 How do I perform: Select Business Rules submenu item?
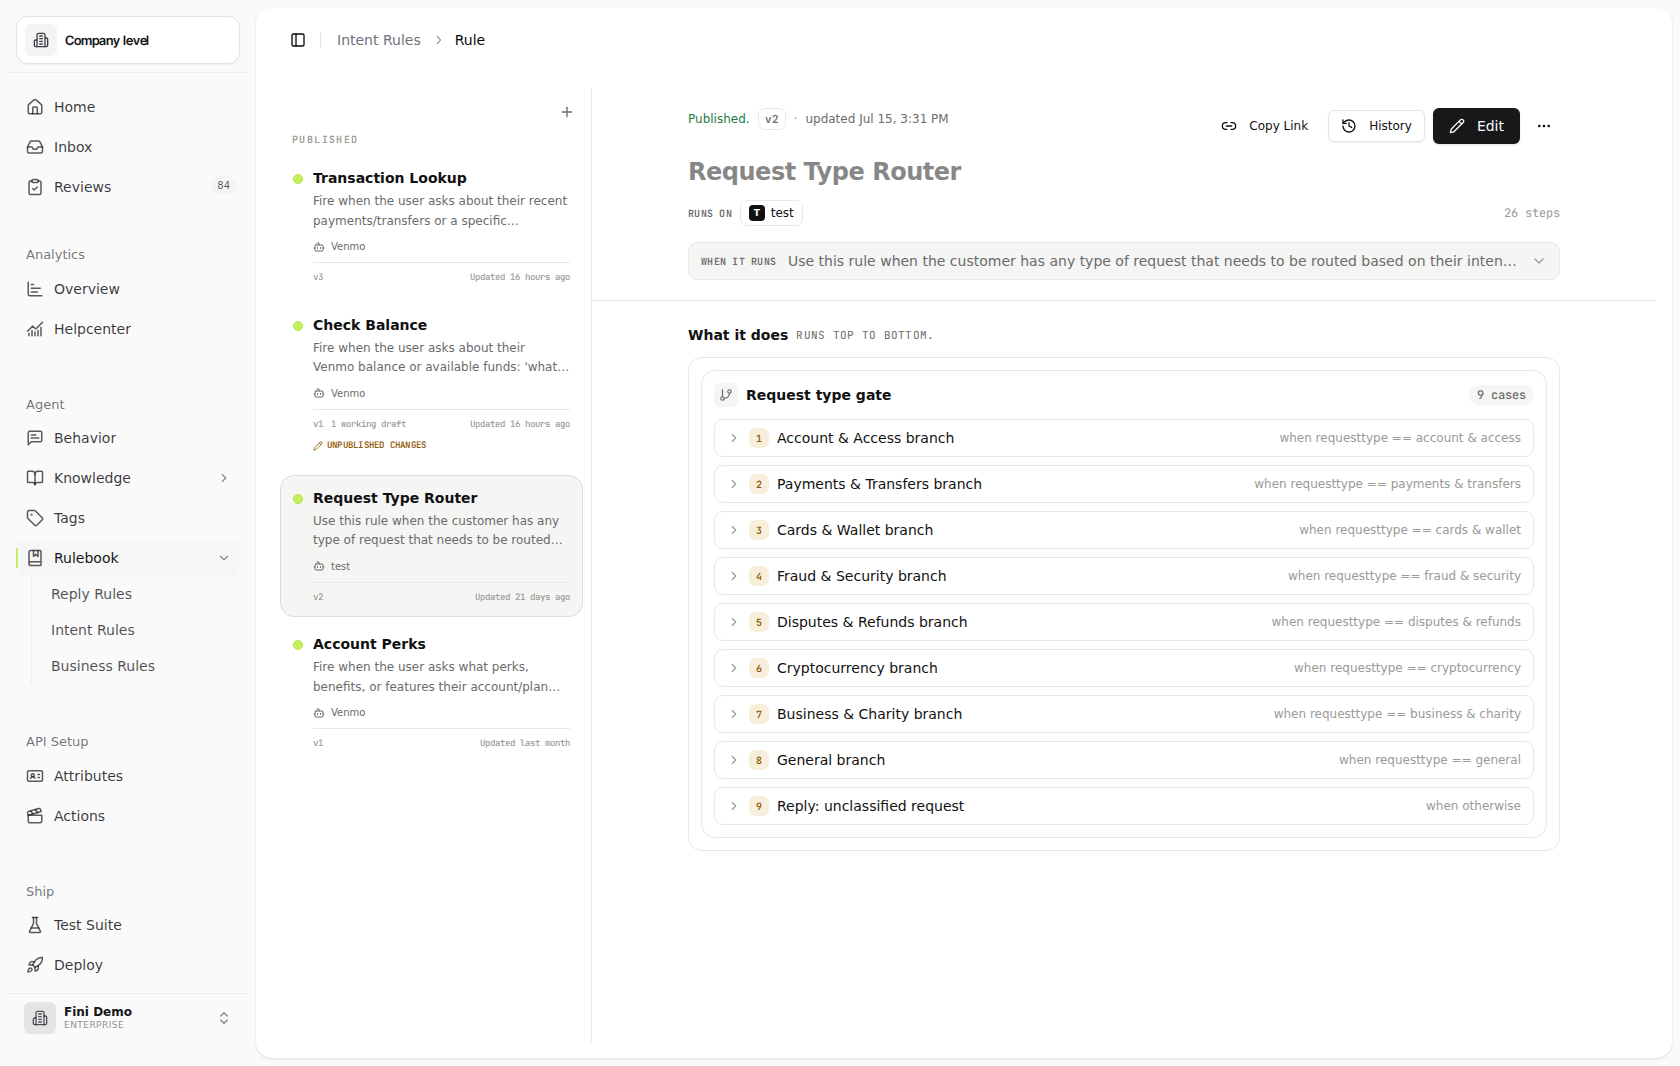tap(103, 666)
